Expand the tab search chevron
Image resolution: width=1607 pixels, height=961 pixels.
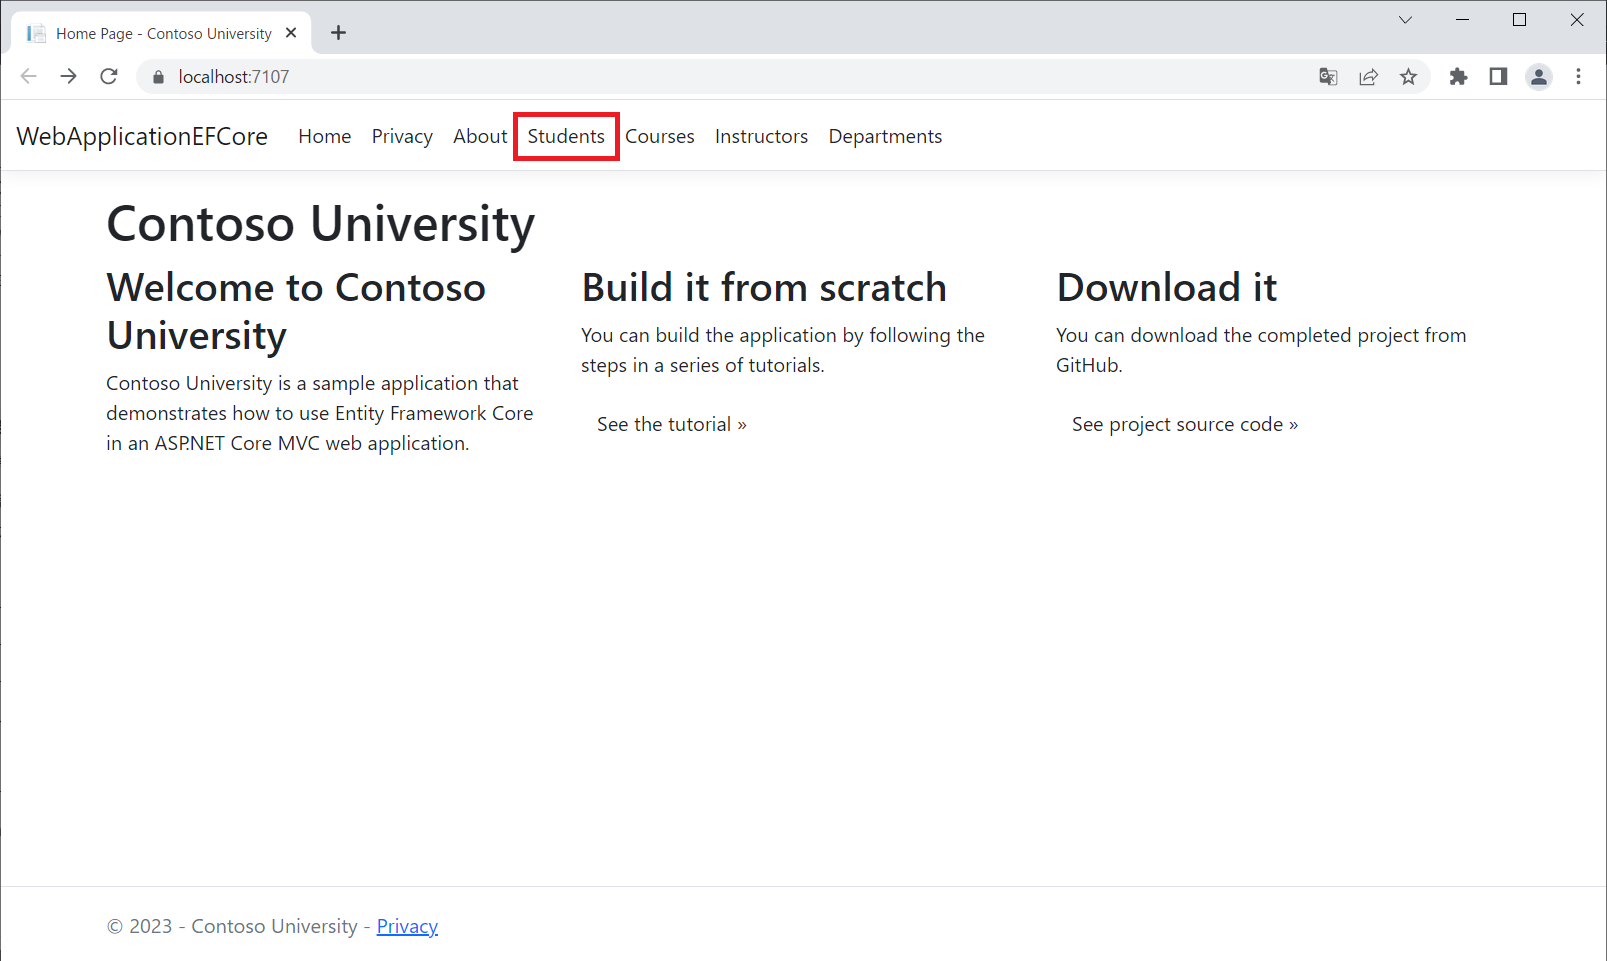(1405, 20)
